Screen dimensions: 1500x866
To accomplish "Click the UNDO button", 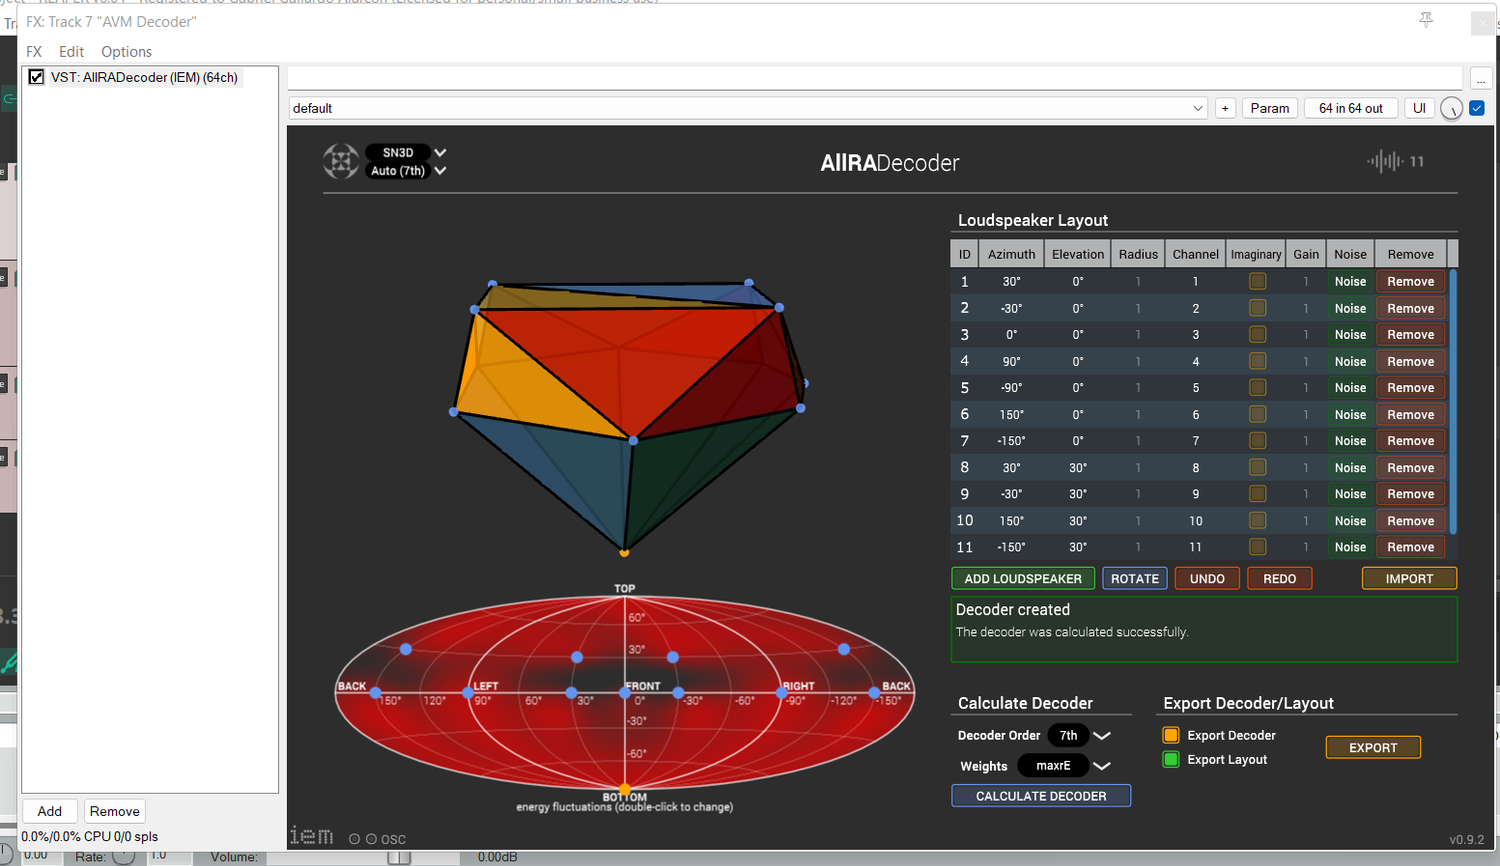I will click(1207, 579).
